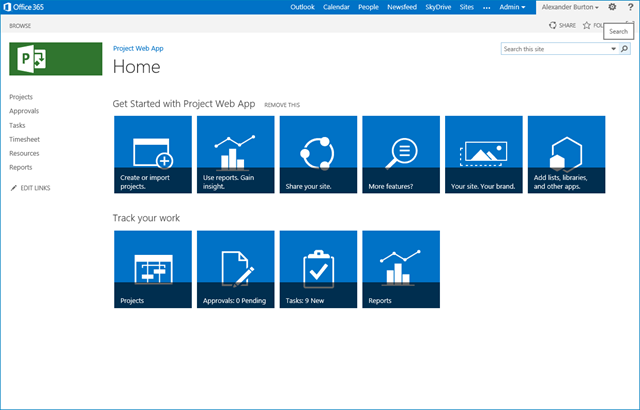Open Approvals in the left navigation
This screenshot has height=410, width=640.
(24, 111)
